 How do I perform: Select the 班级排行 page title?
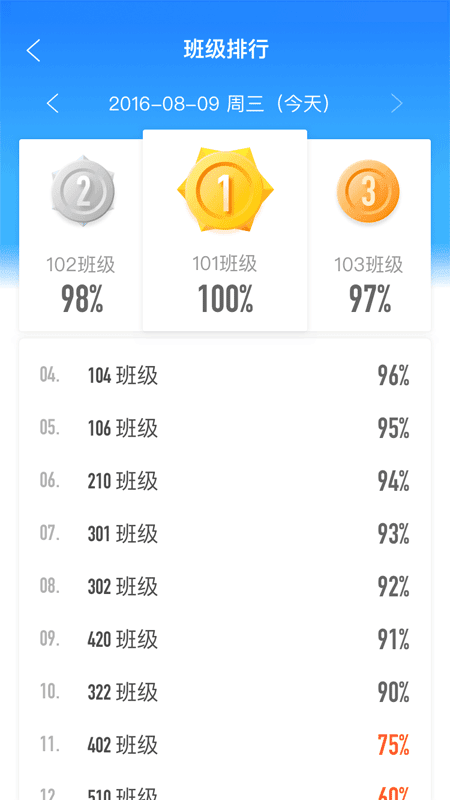click(x=226, y=50)
